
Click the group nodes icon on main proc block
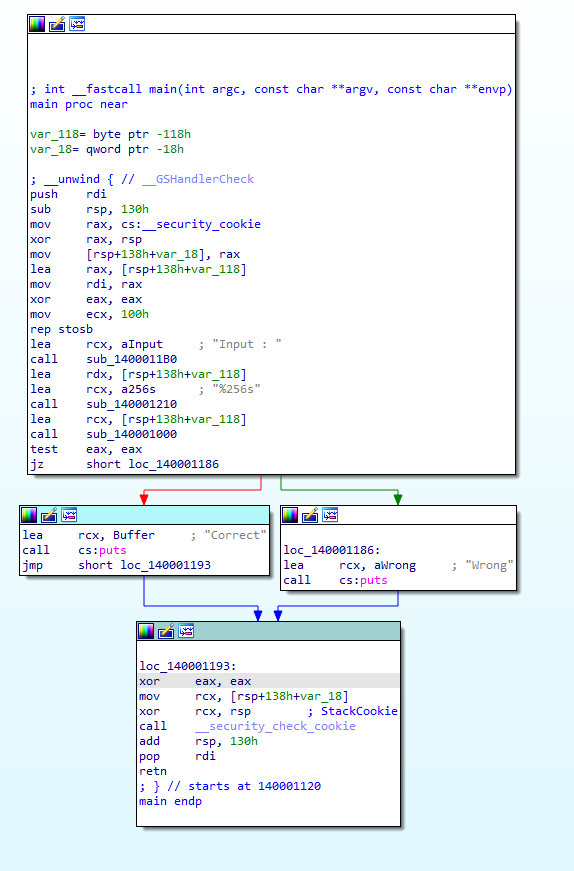77,24
